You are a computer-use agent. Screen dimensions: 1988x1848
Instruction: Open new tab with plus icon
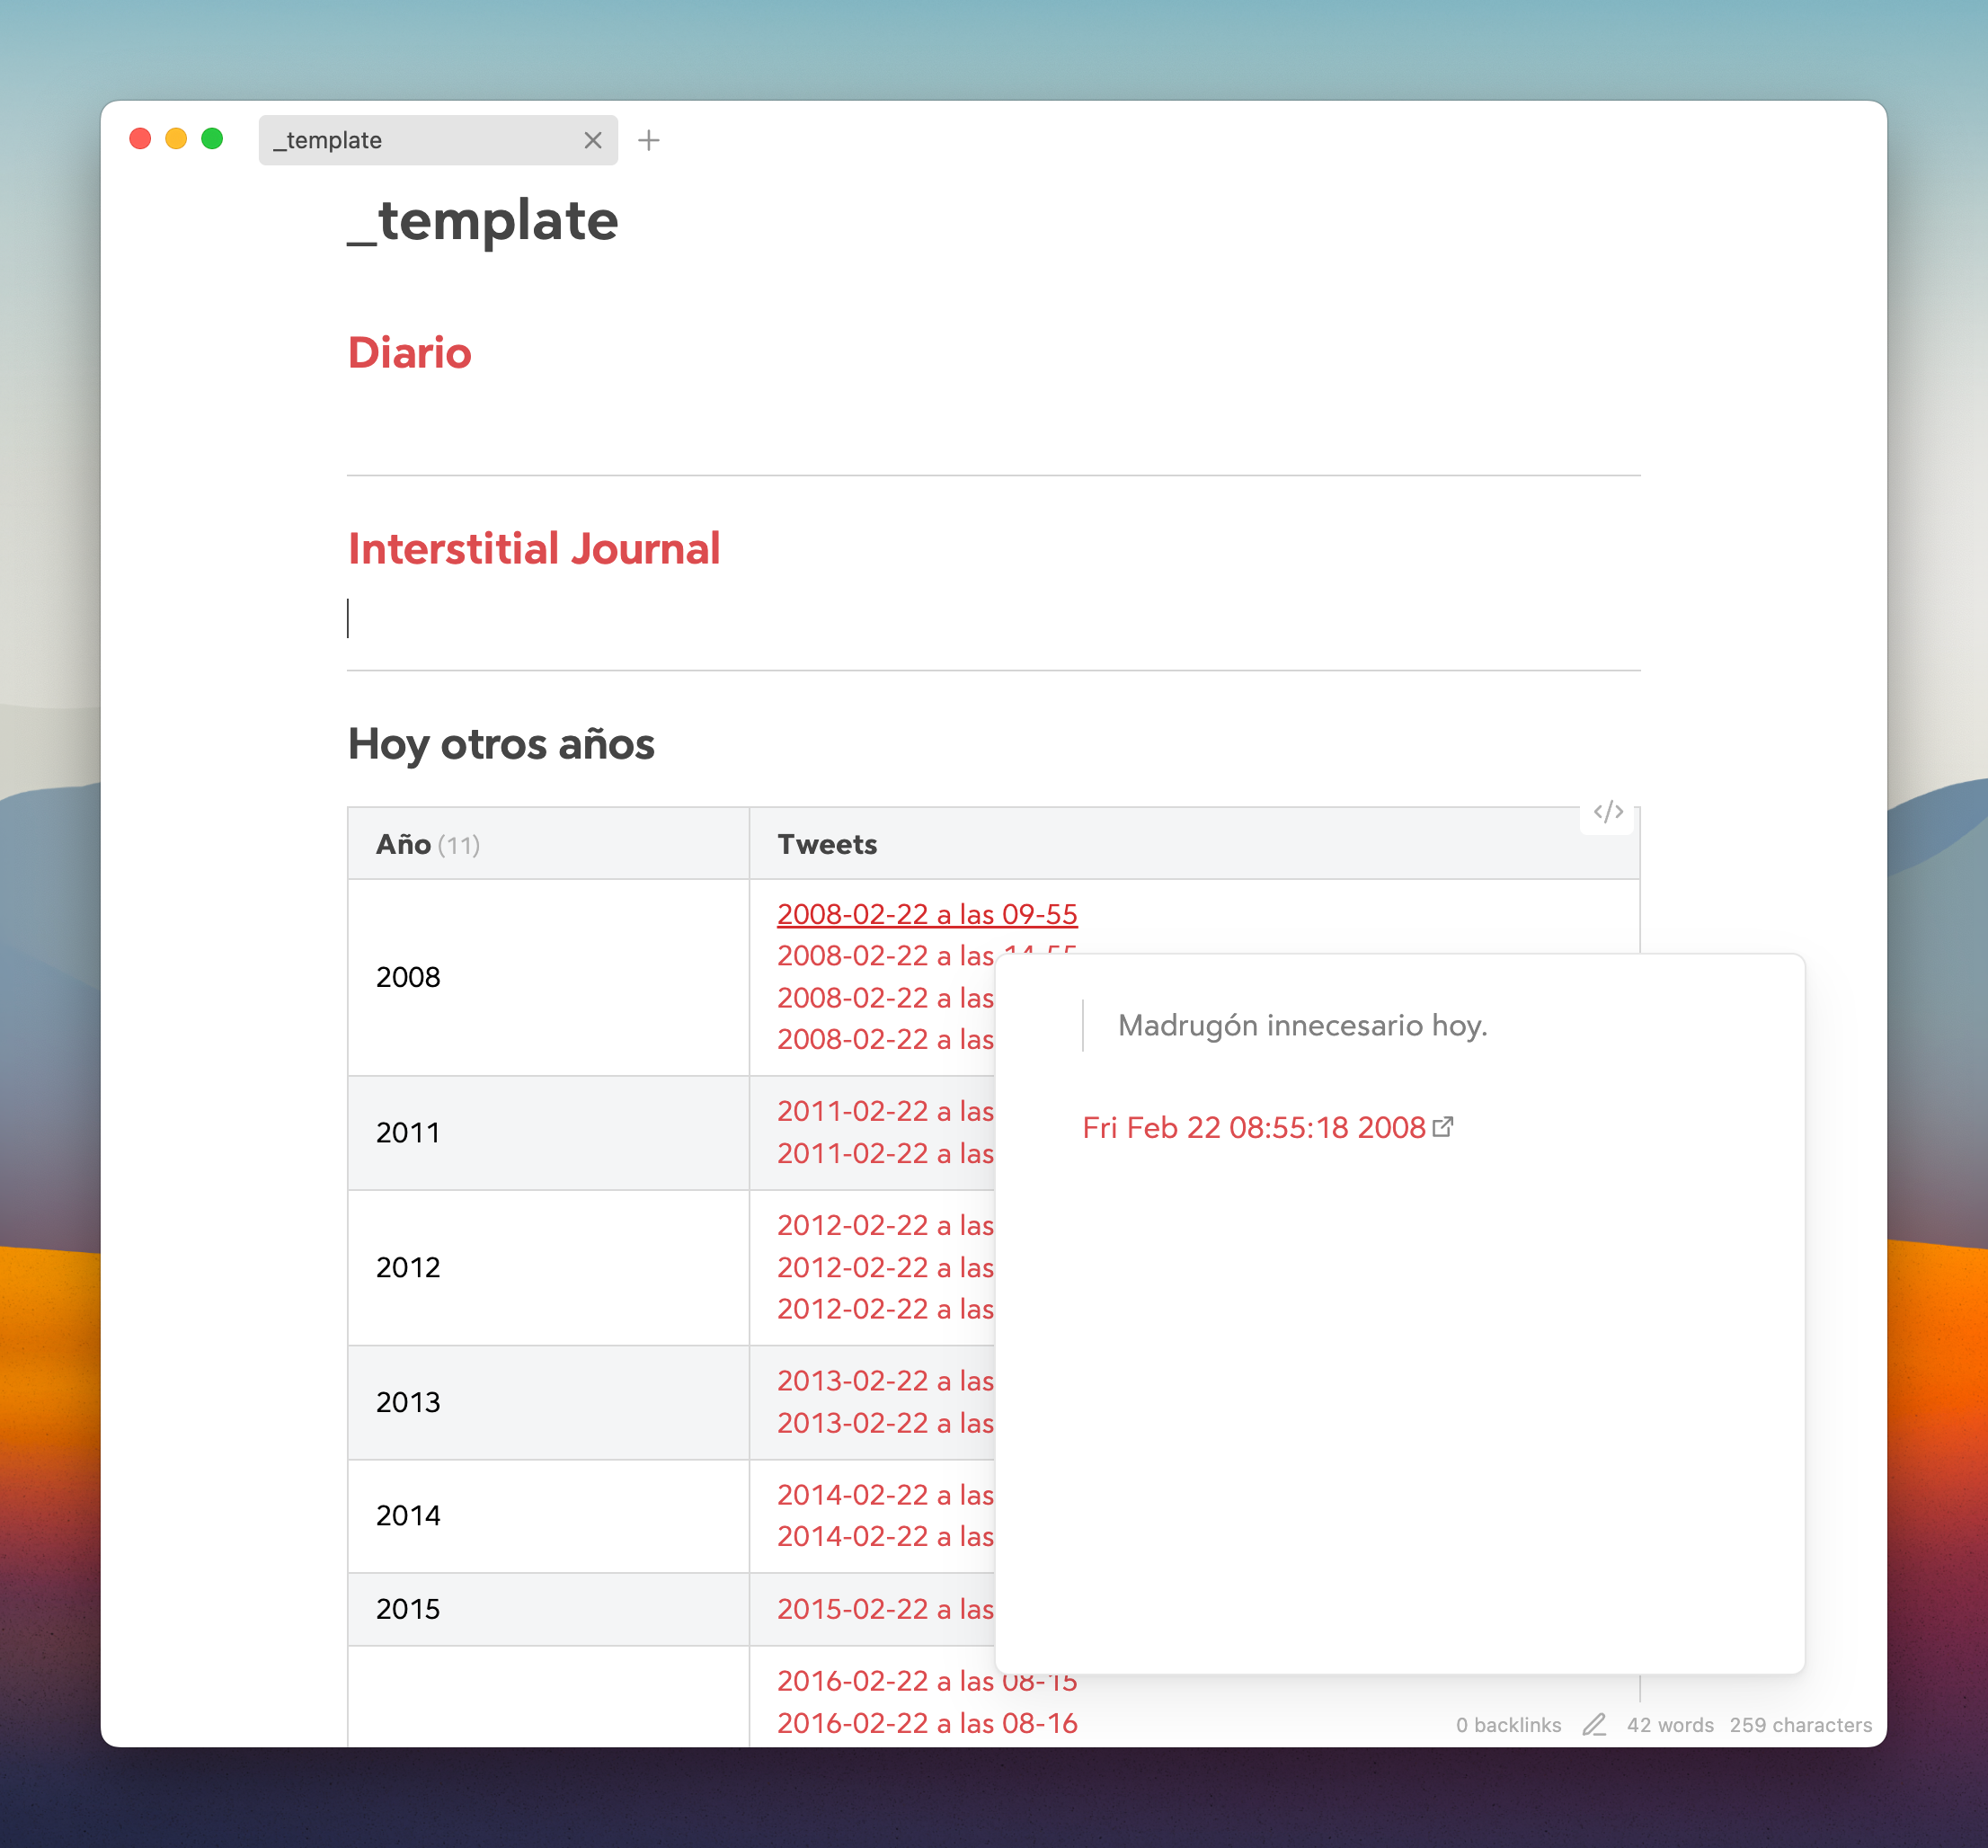tap(649, 140)
